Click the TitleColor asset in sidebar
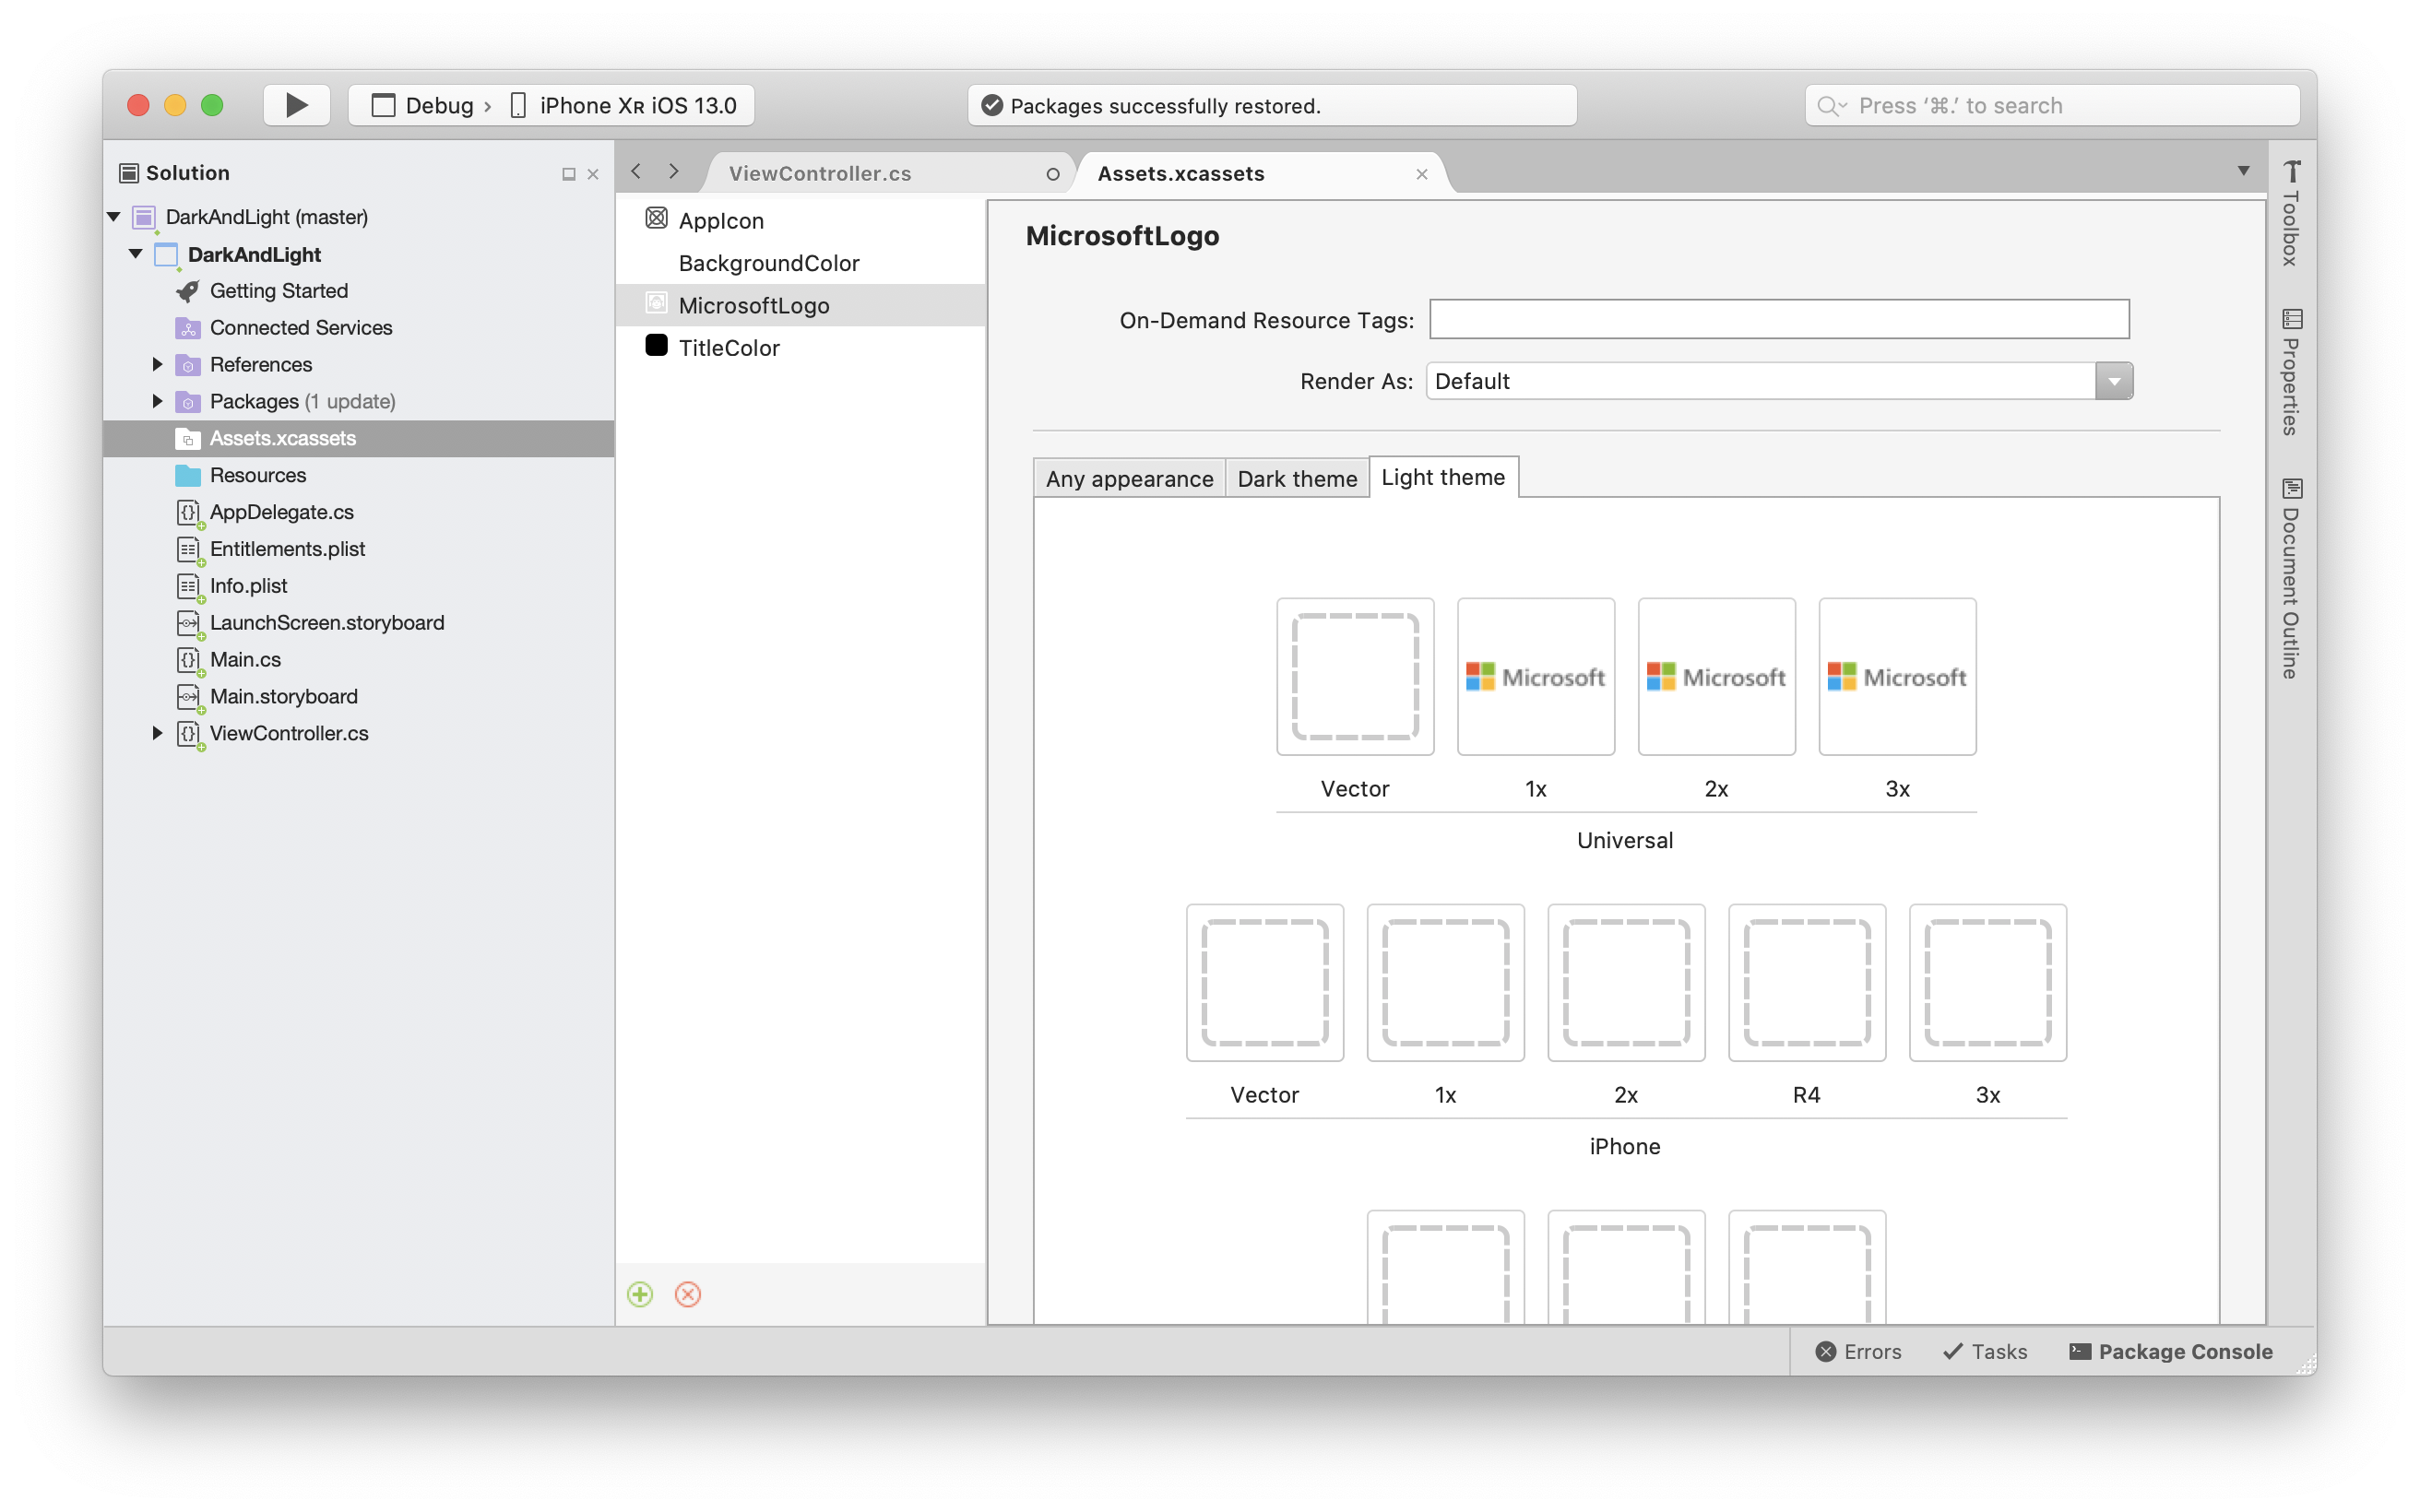 tap(730, 348)
